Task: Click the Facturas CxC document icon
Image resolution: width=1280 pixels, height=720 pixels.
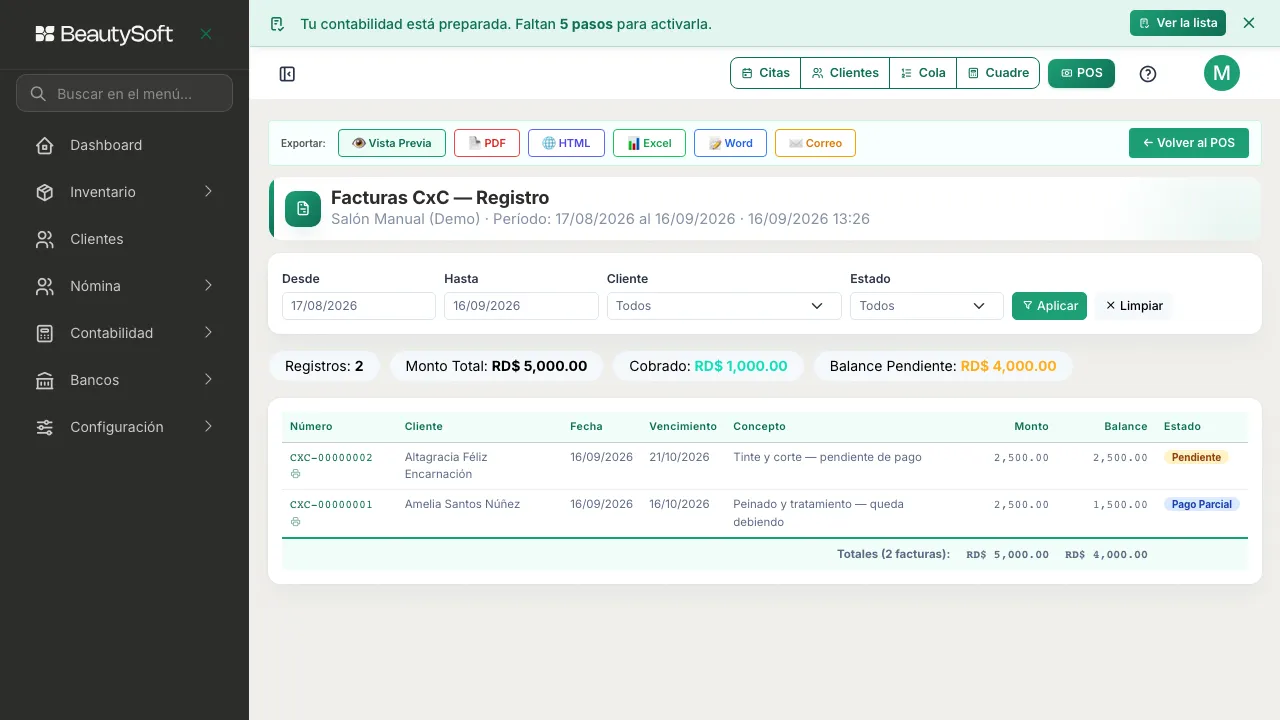Action: 303,209
